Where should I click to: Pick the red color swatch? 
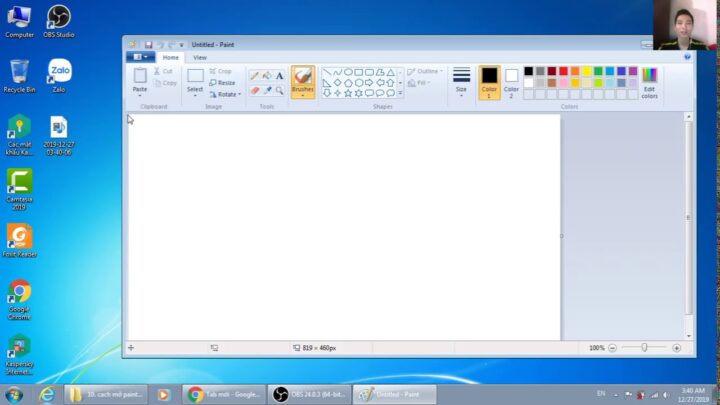pos(563,71)
